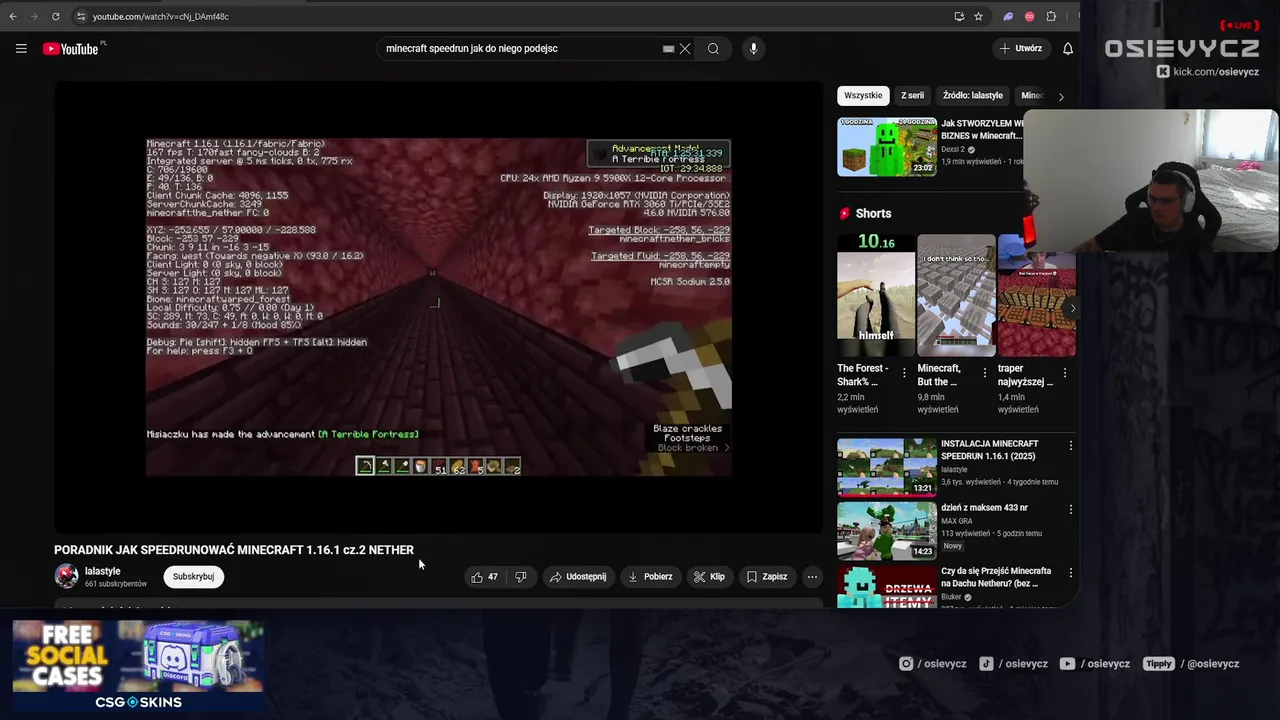The height and width of the screenshot is (720, 1280).
Task: Open dzień z maksem 433 nr thumbnail
Action: pos(887,530)
